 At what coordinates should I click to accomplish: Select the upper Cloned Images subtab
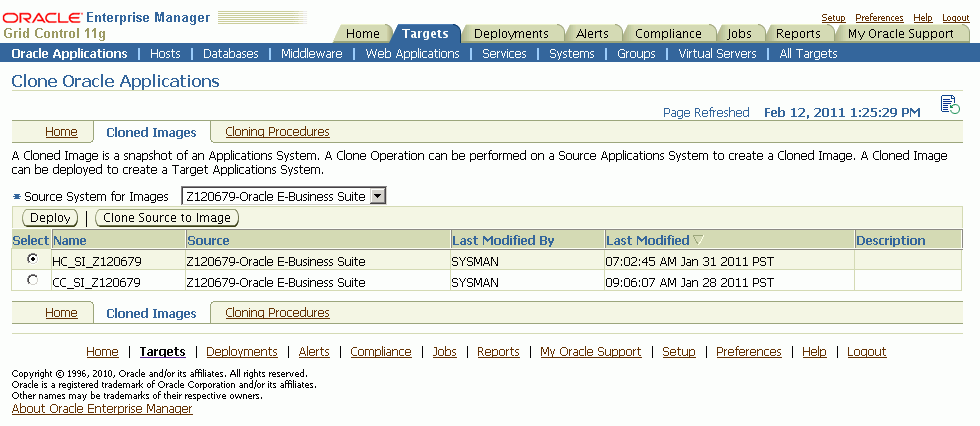point(151,132)
